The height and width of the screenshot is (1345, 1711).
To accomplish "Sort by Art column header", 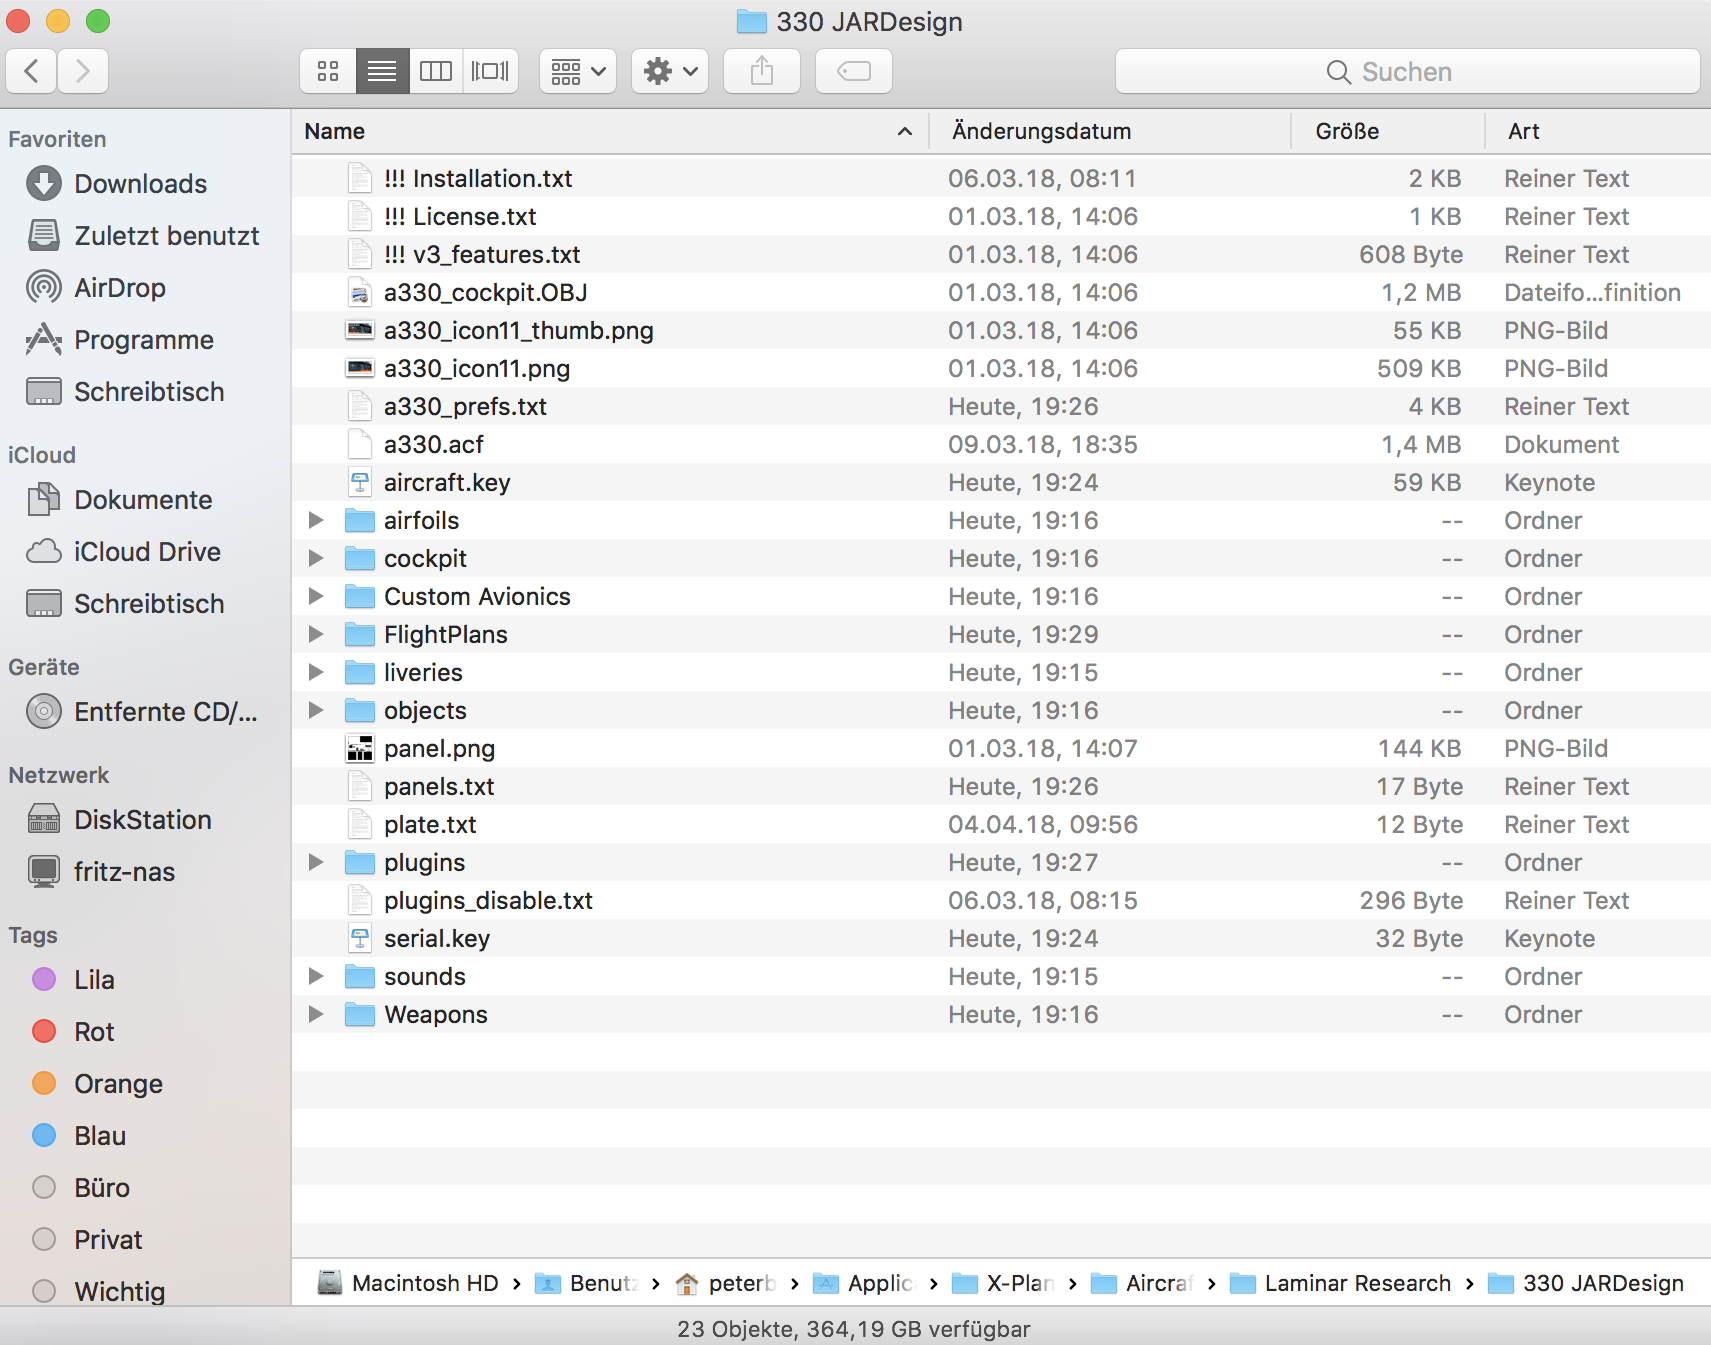I will tap(1598, 132).
